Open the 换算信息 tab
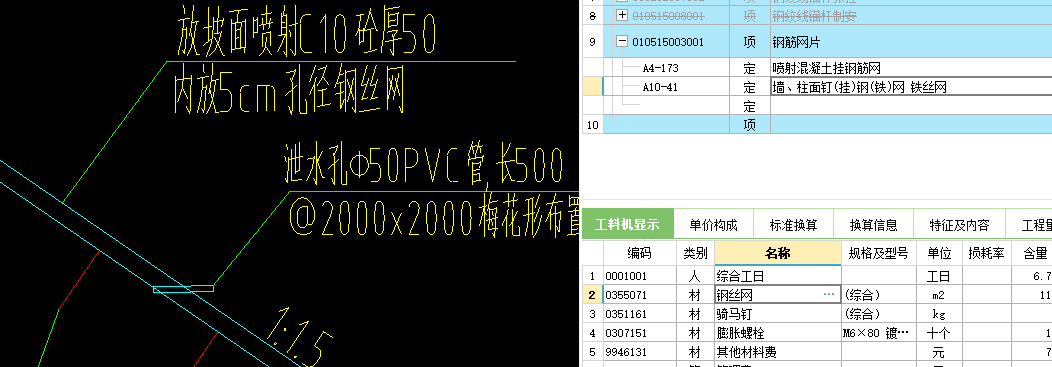 click(x=874, y=225)
